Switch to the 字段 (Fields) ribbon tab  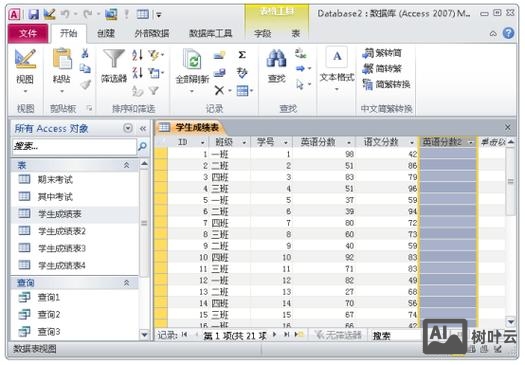(x=263, y=33)
